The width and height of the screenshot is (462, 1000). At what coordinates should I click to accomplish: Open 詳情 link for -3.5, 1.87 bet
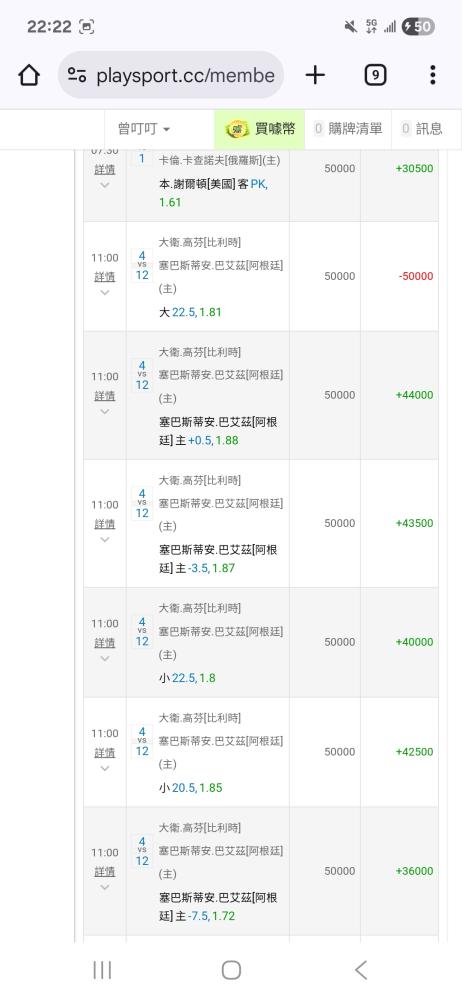(x=105, y=524)
